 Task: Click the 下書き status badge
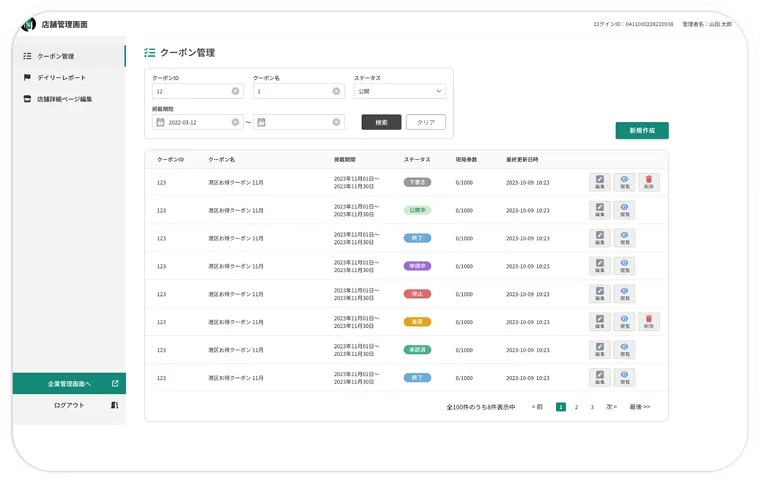(417, 182)
